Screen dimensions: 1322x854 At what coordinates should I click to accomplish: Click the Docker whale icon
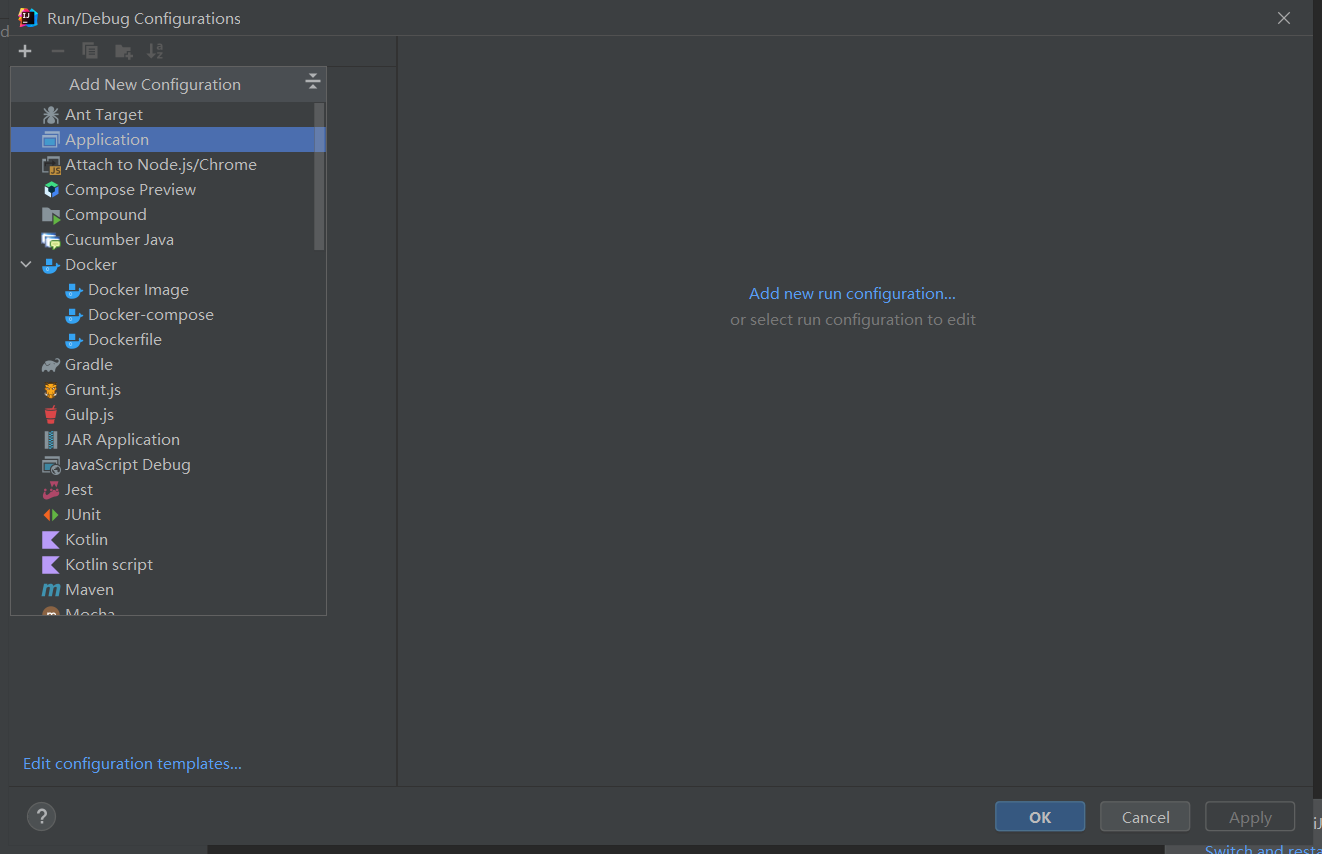coord(51,265)
